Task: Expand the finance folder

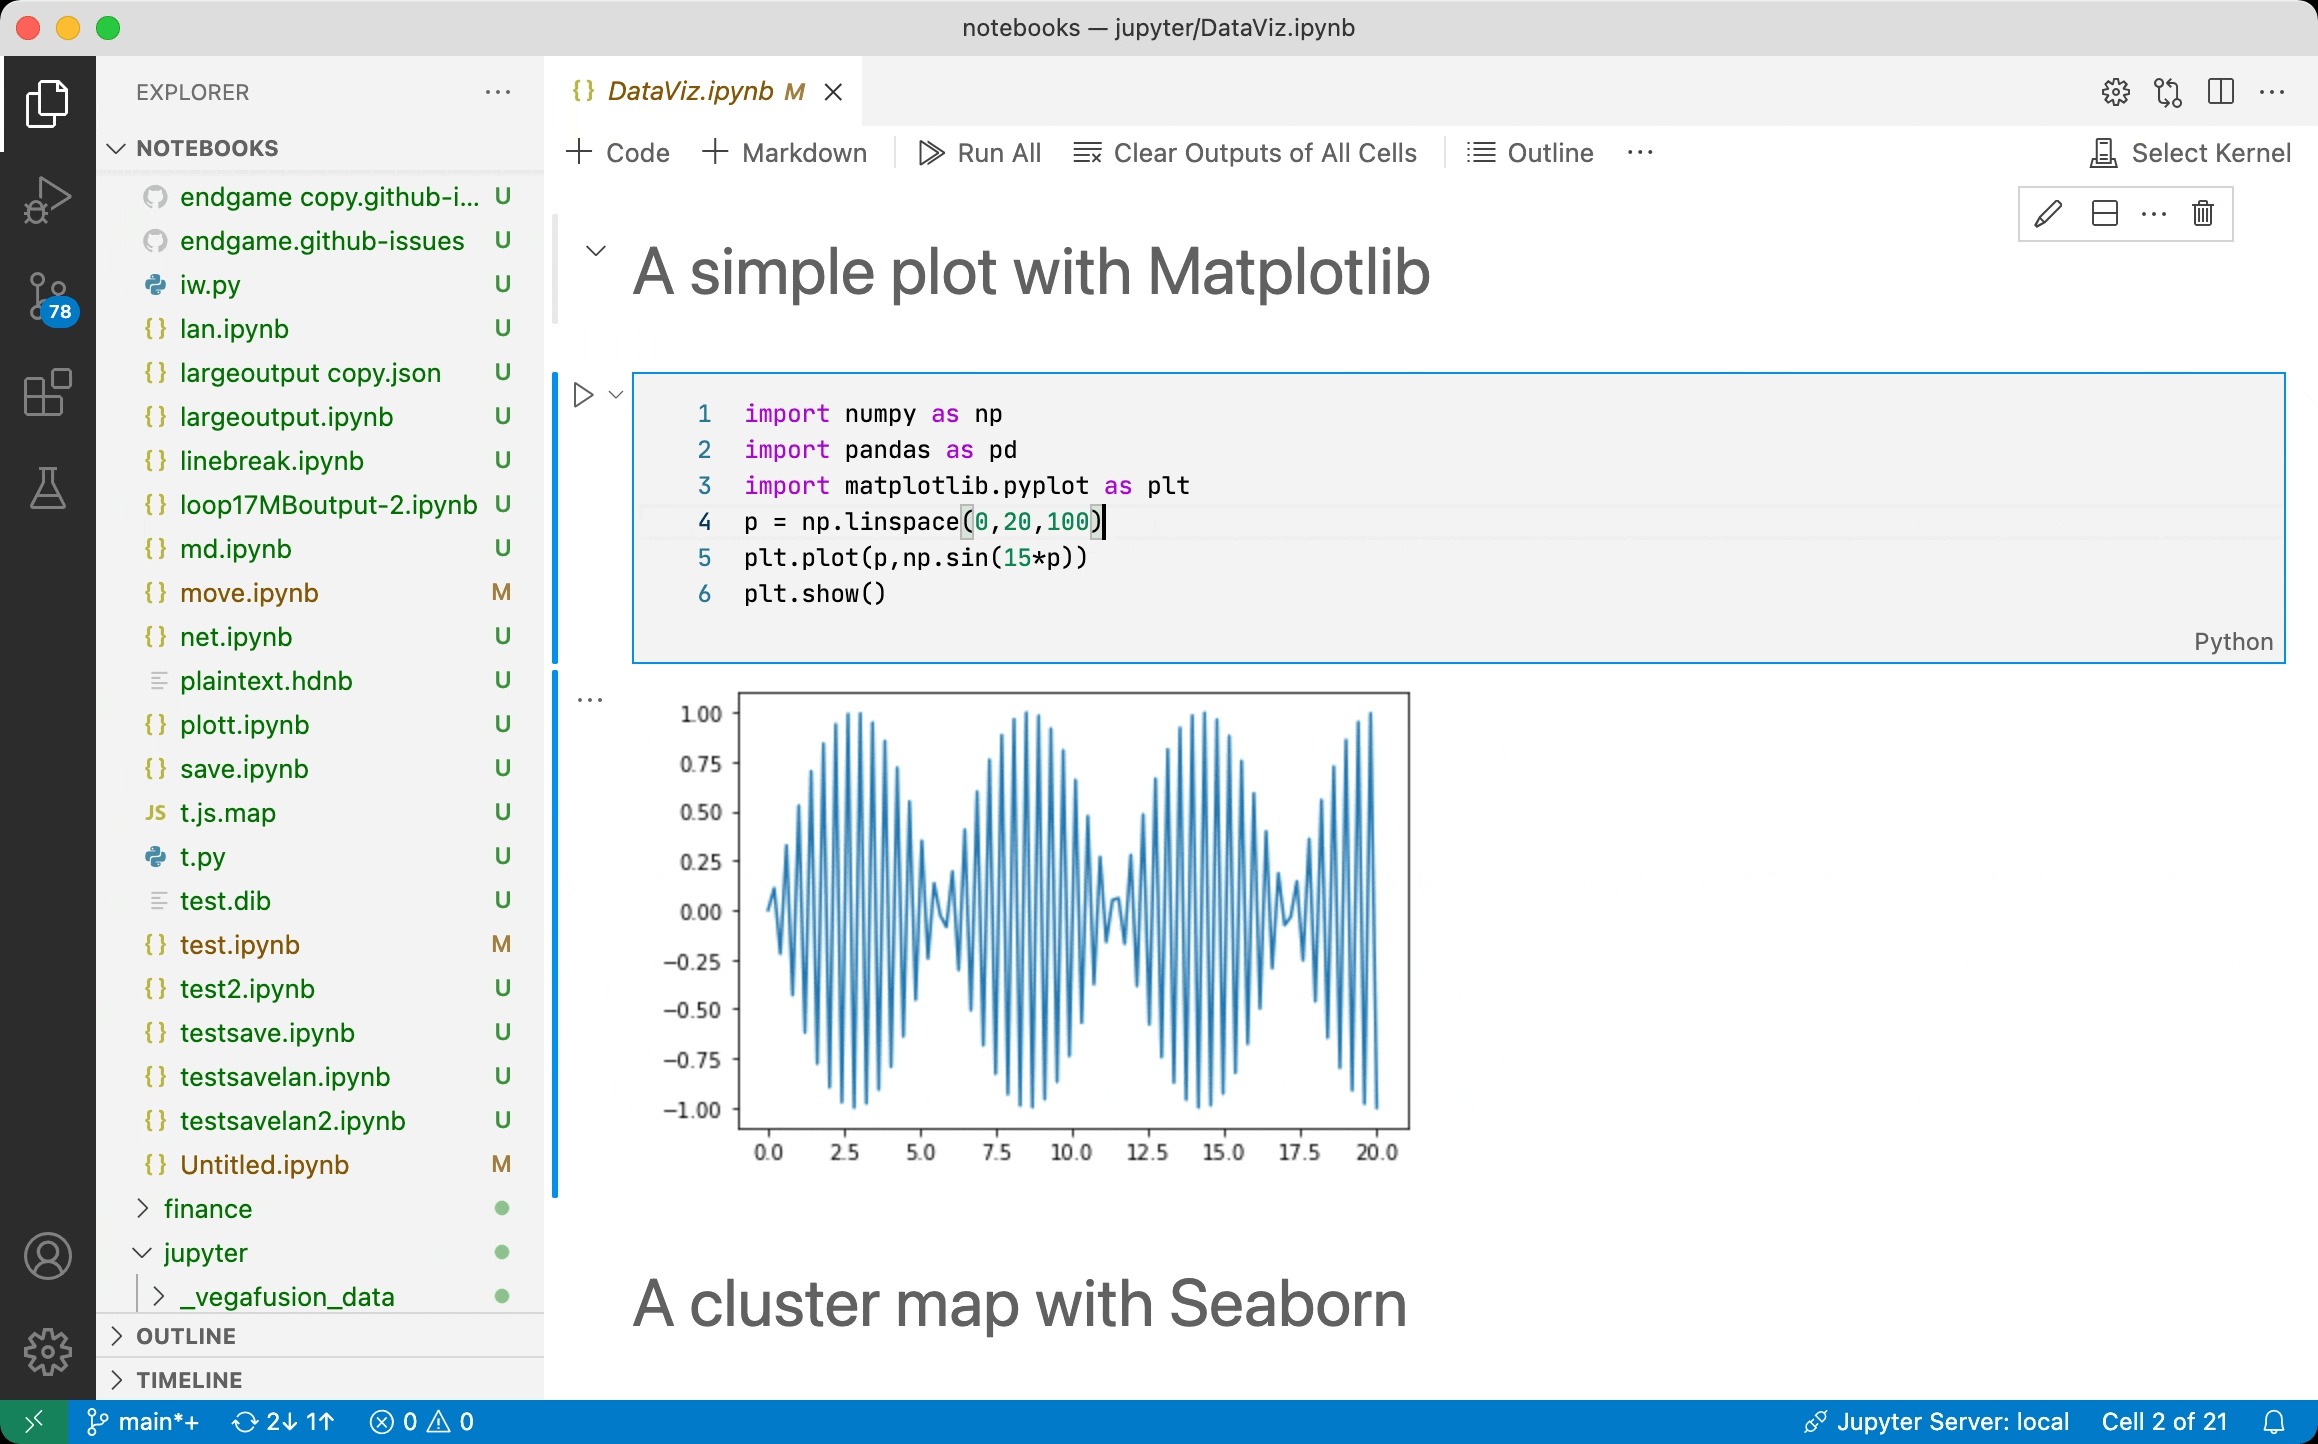Action: [x=142, y=1208]
